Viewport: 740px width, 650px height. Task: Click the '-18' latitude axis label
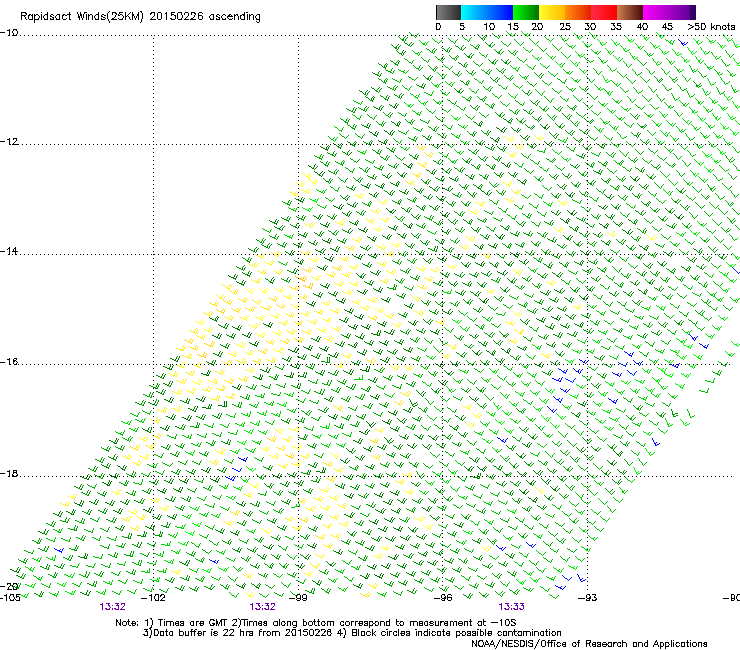coord(9,473)
